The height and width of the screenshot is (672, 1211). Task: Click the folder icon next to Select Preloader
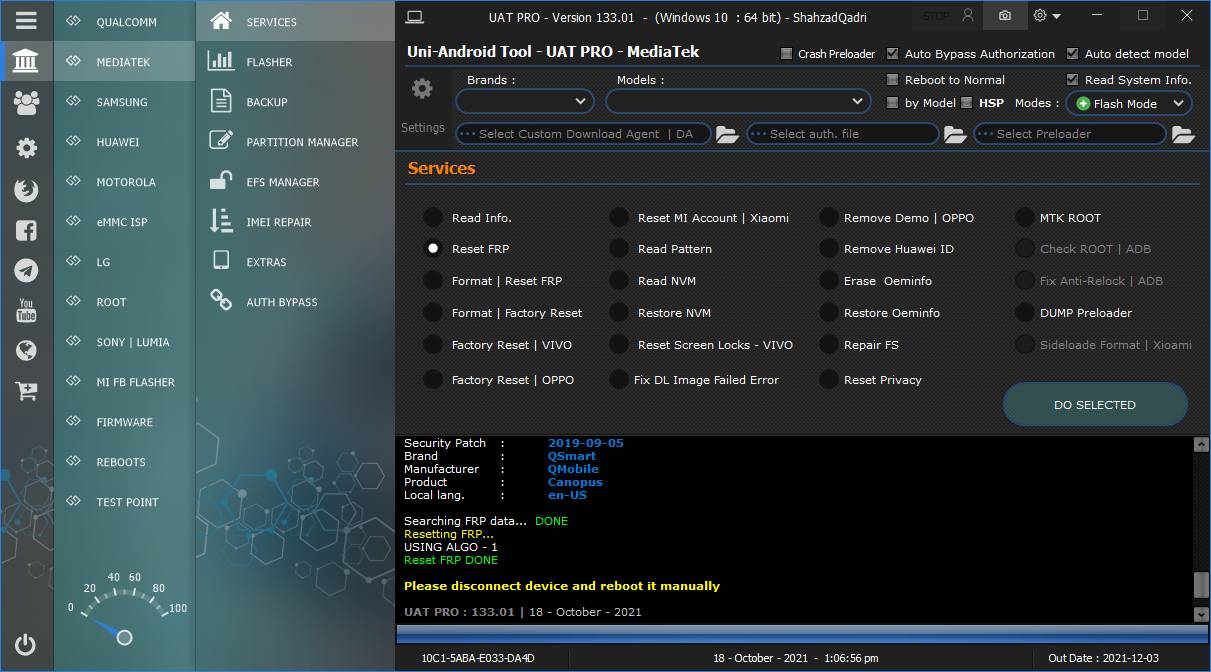click(x=1183, y=134)
